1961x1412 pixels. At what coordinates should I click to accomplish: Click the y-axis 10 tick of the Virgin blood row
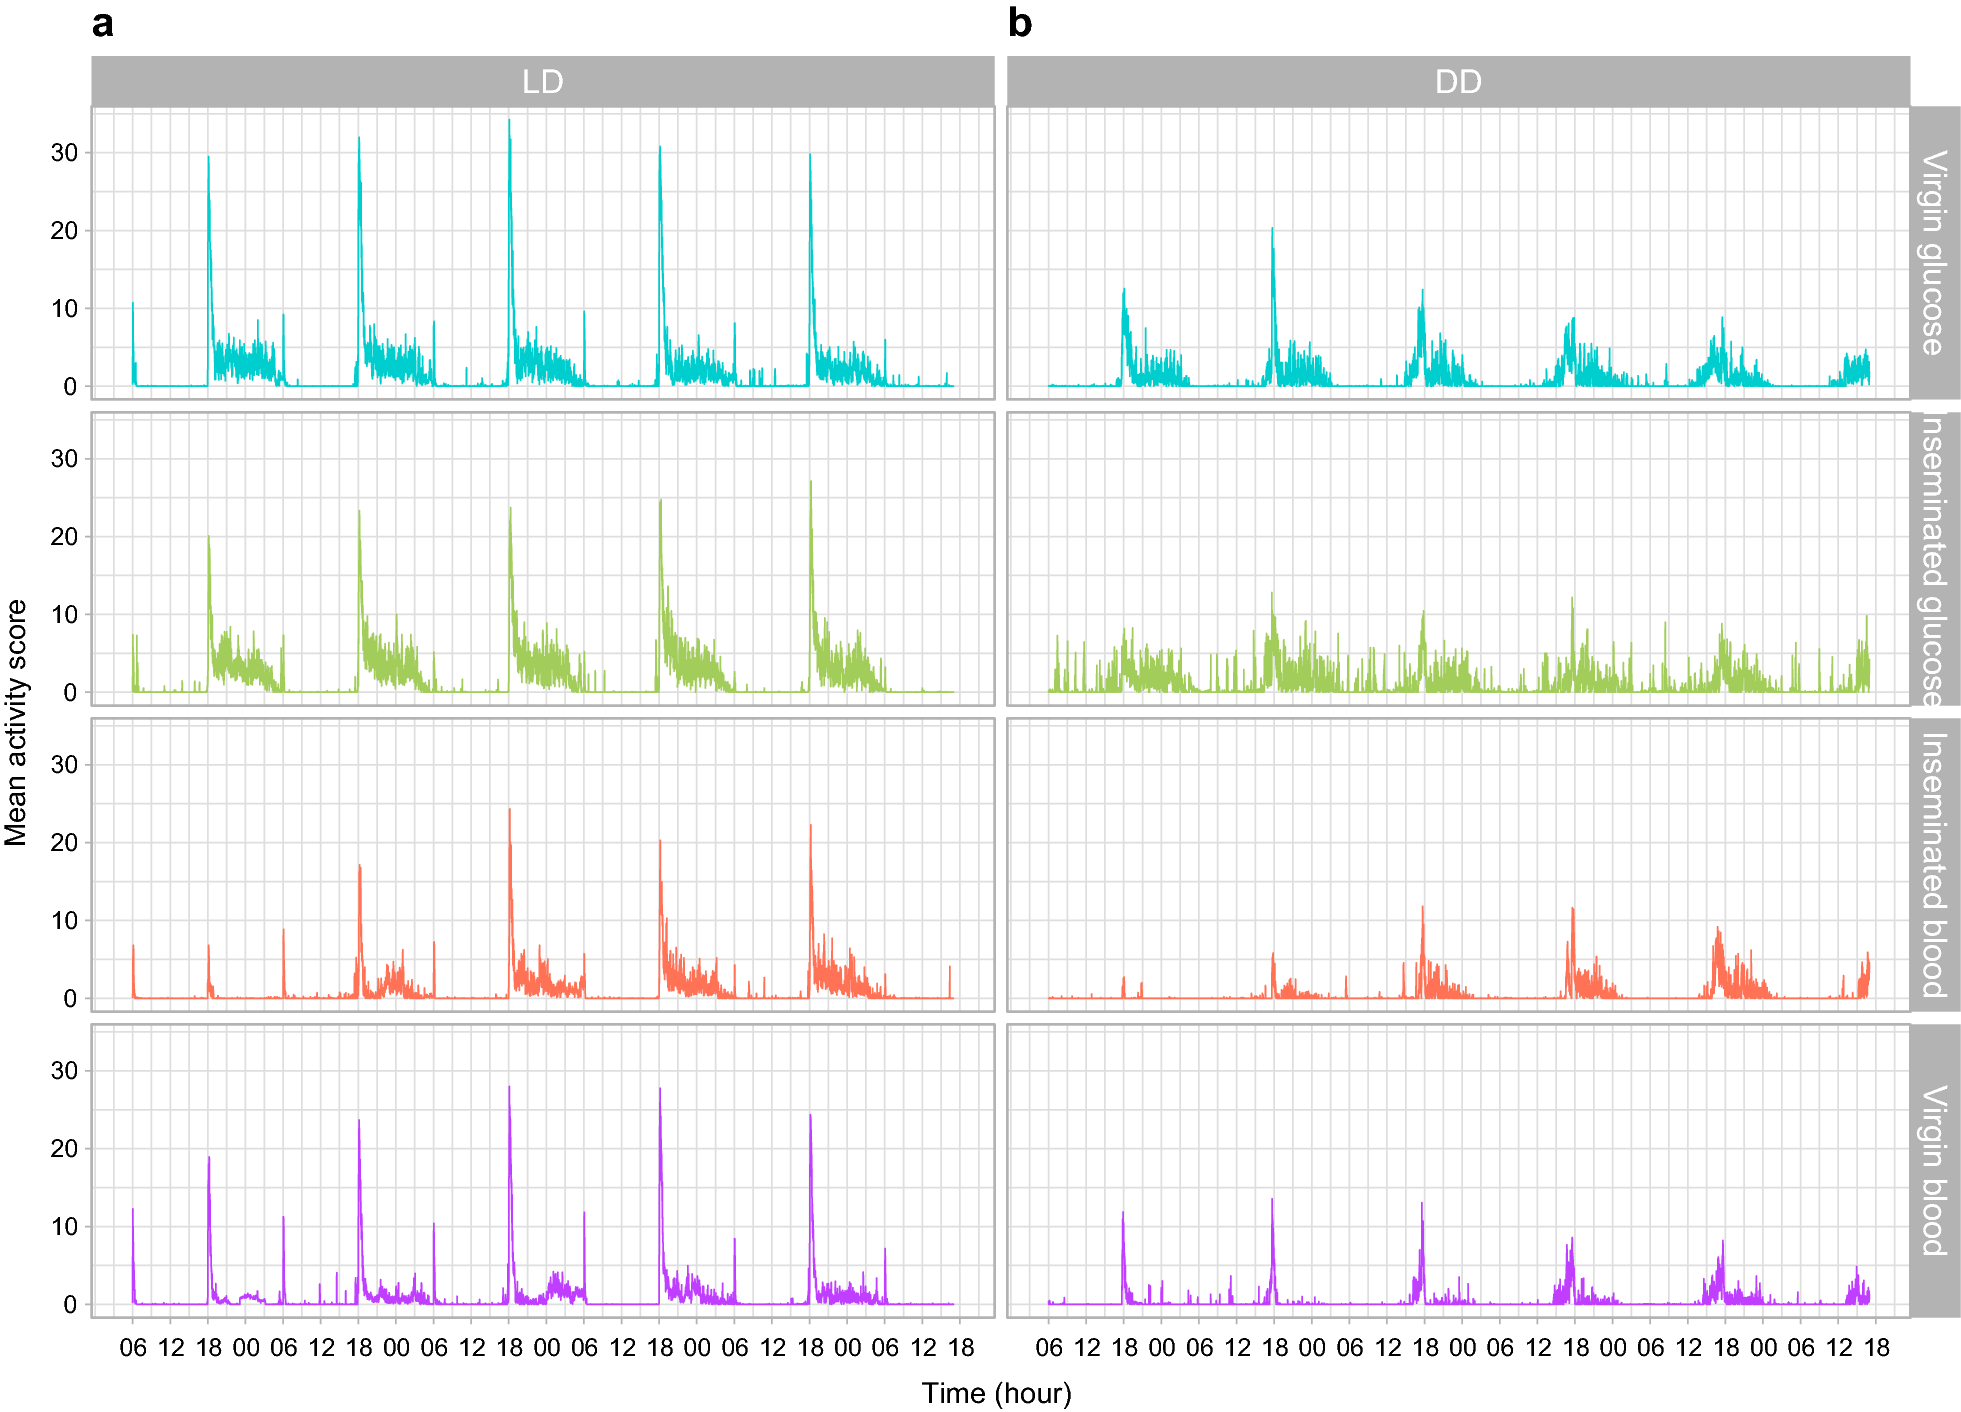pyautogui.click(x=64, y=1227)
